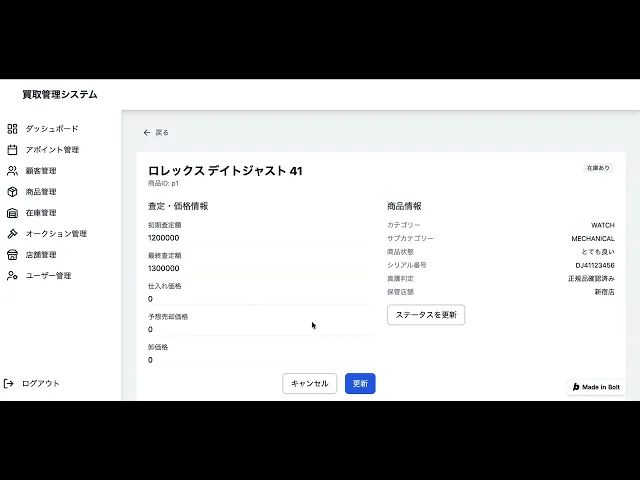640x480 pixels.
Task: Focus the 初期査定額 field with 1200000
Action: point(260,238)
